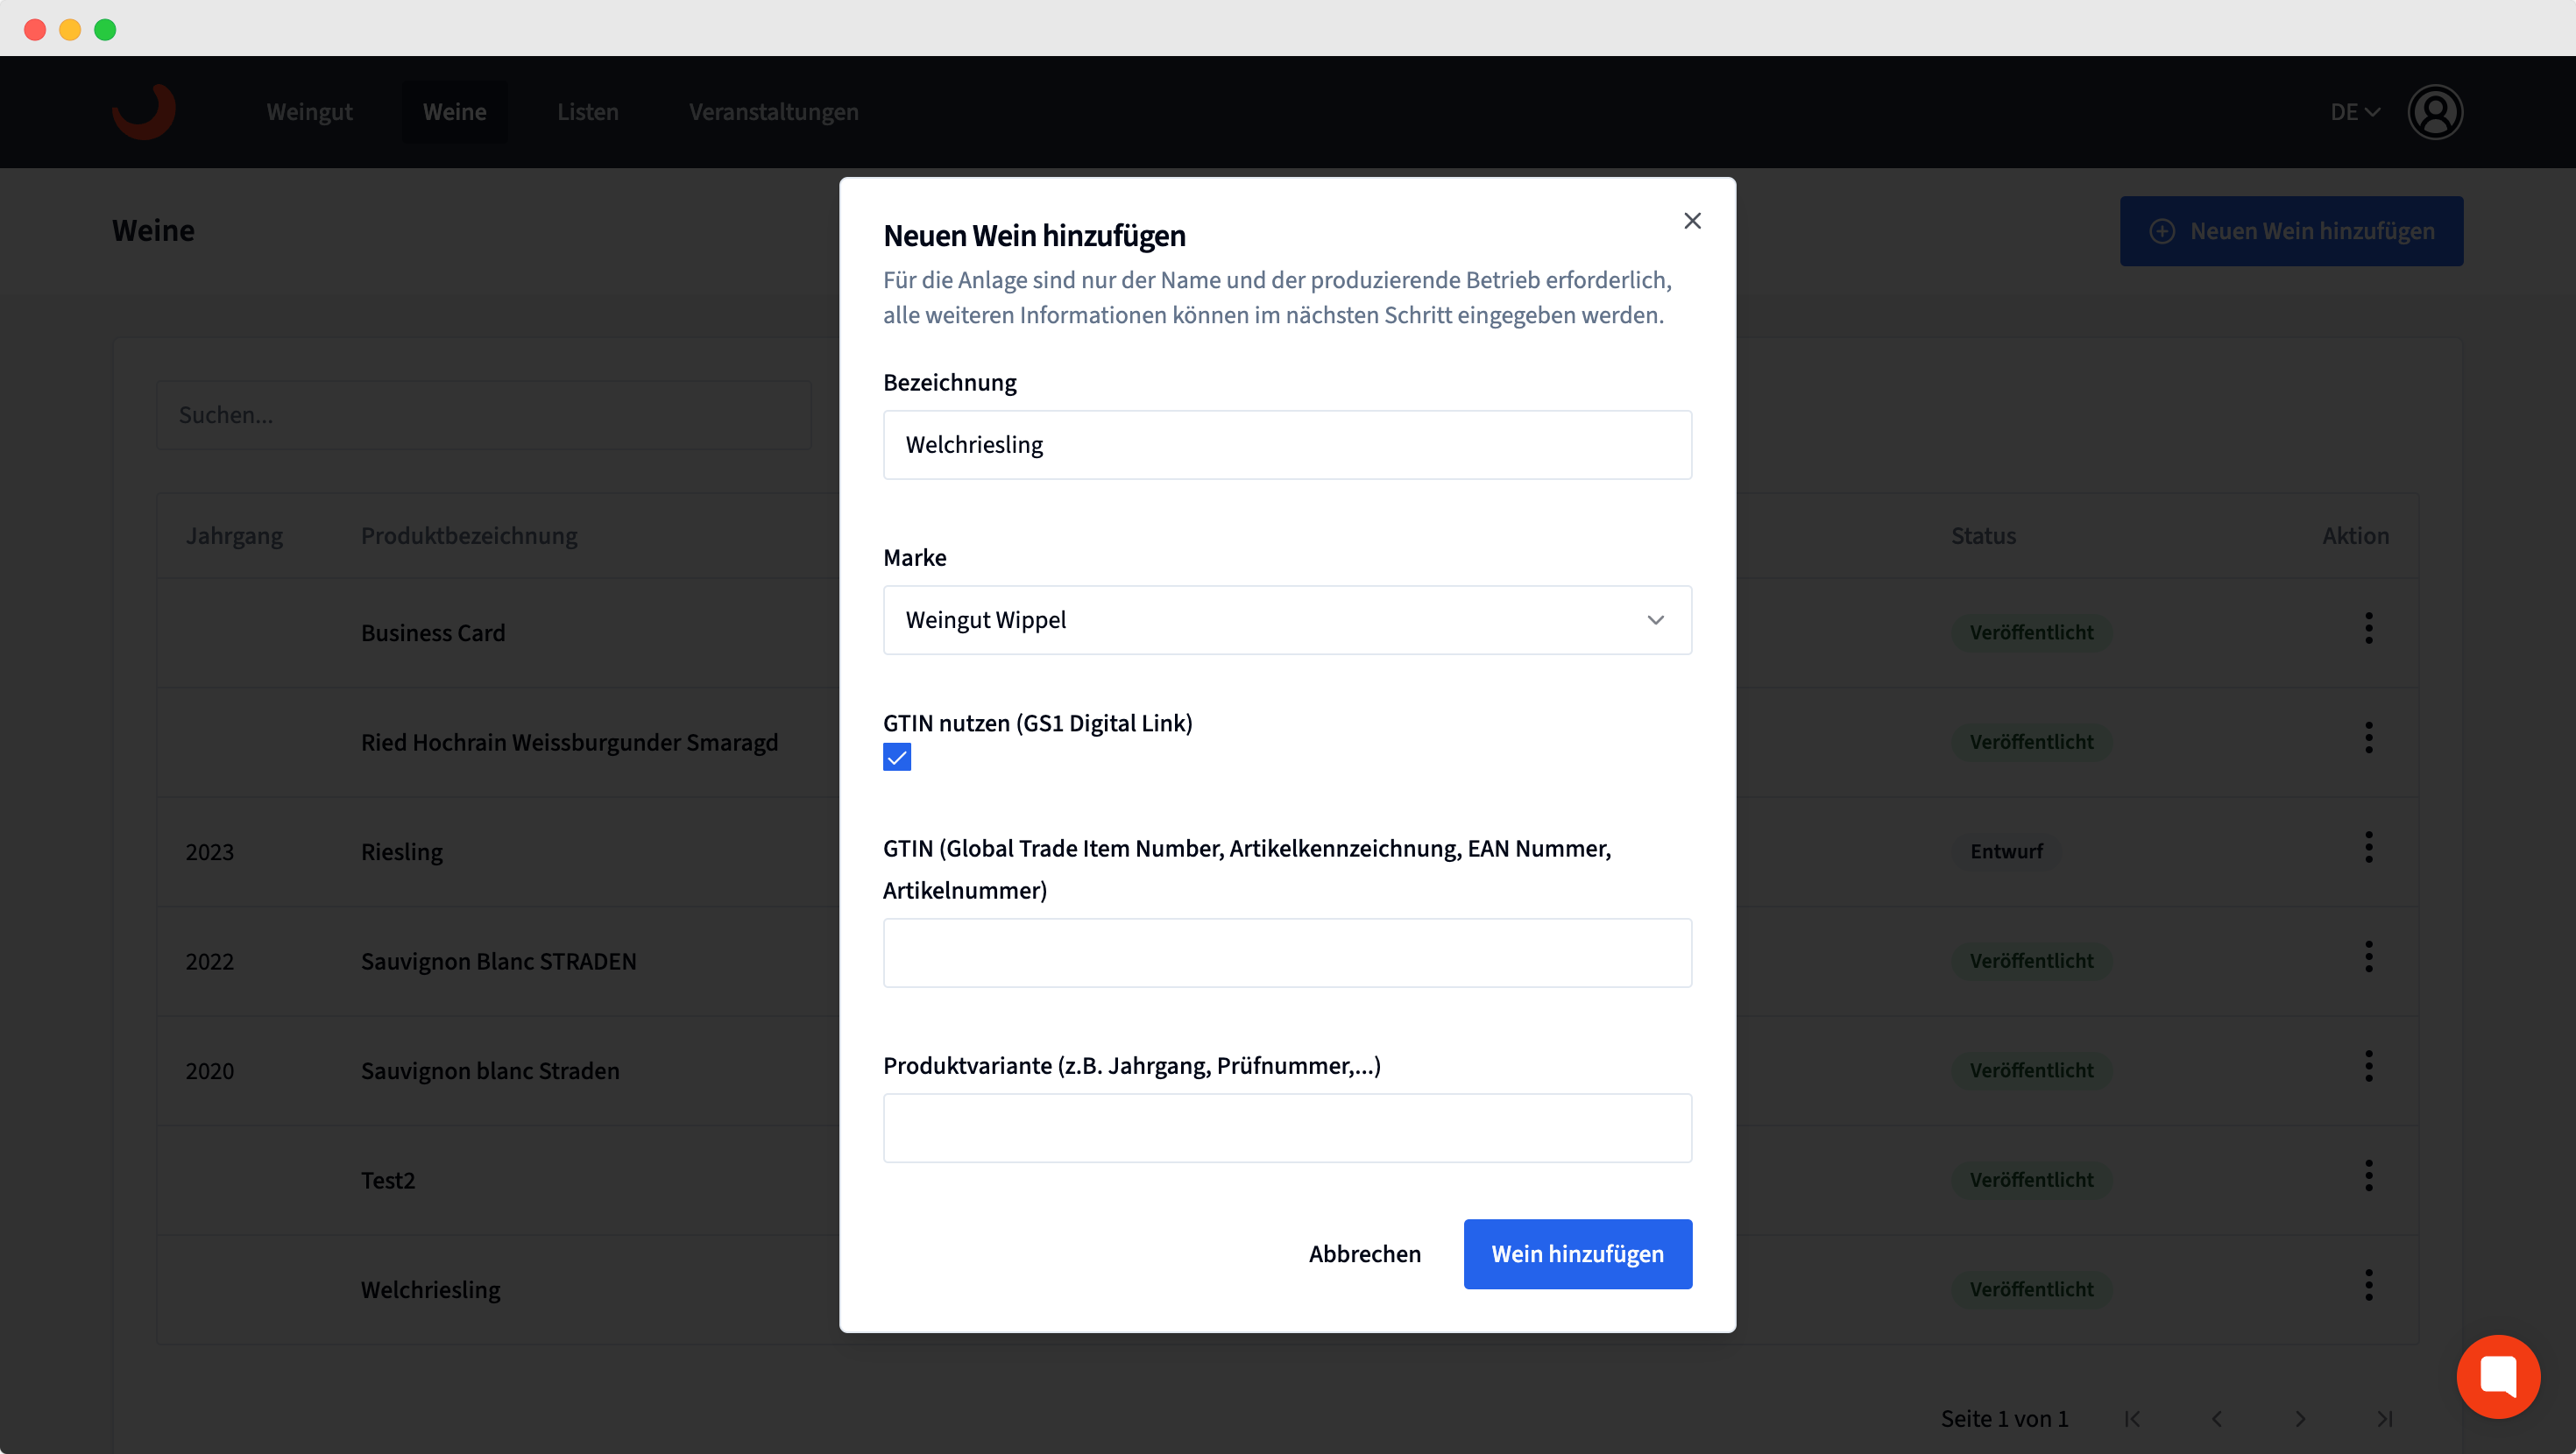Screen dimensions: 2576x1454
Task: Open the user profile icon
Action: (2435, 112)
